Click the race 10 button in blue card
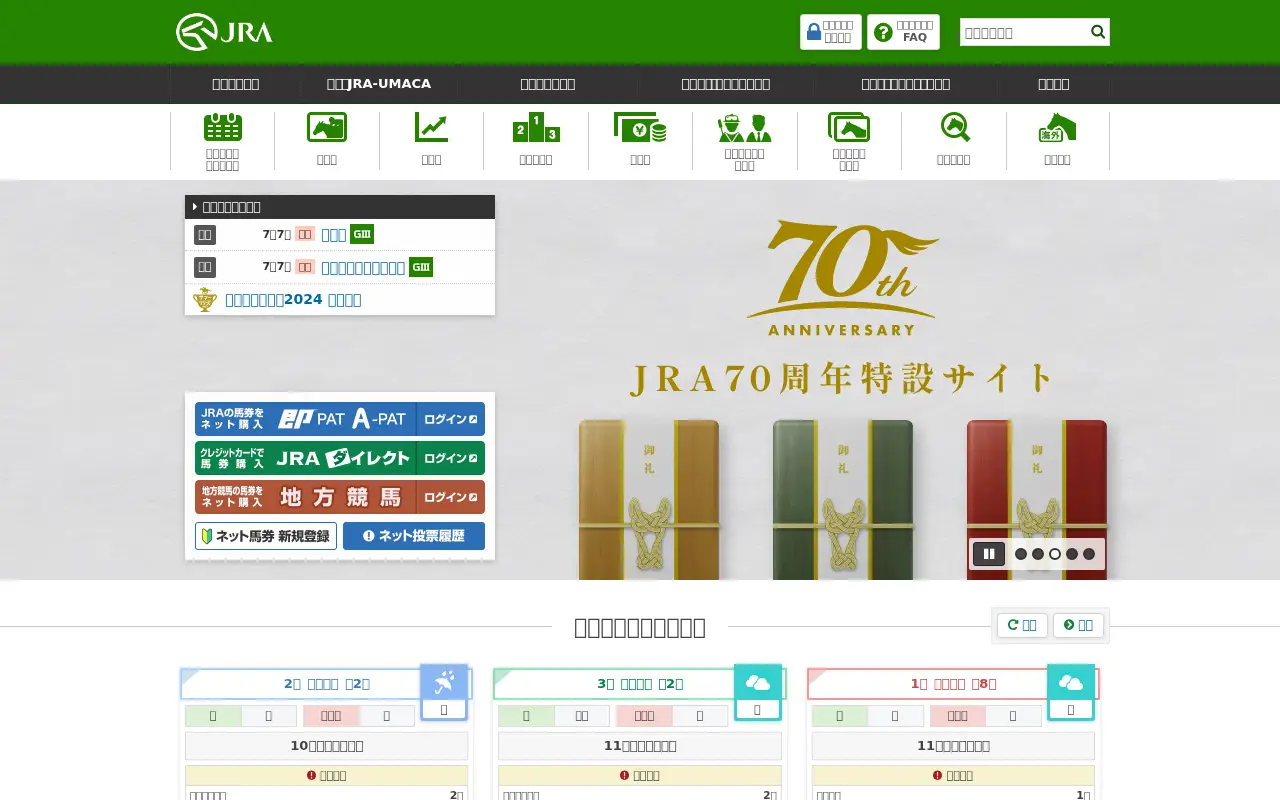 (327, 746)
